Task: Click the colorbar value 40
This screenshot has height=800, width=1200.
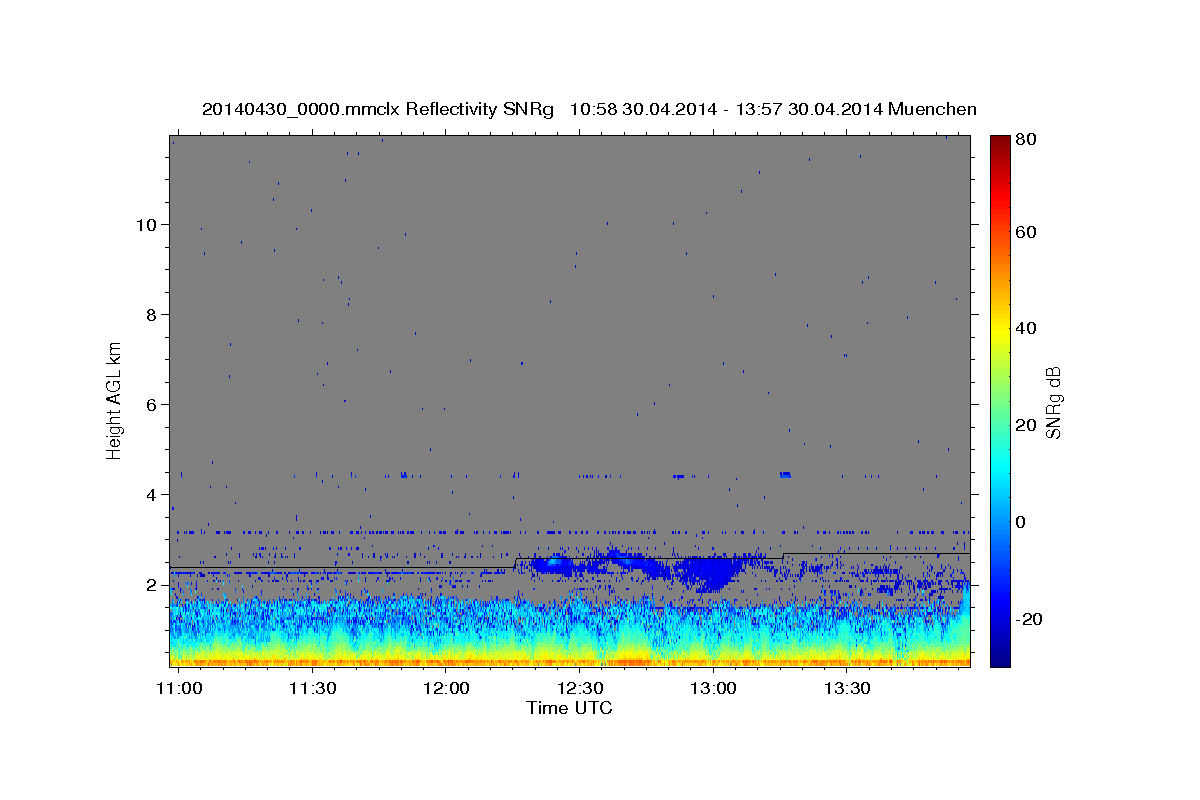Action: [x=1025, y=328]
